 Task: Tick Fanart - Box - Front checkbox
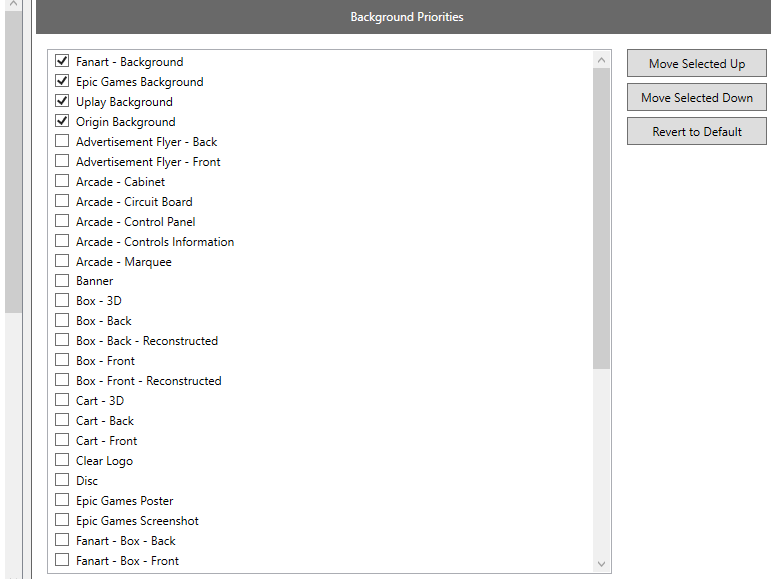62,560
